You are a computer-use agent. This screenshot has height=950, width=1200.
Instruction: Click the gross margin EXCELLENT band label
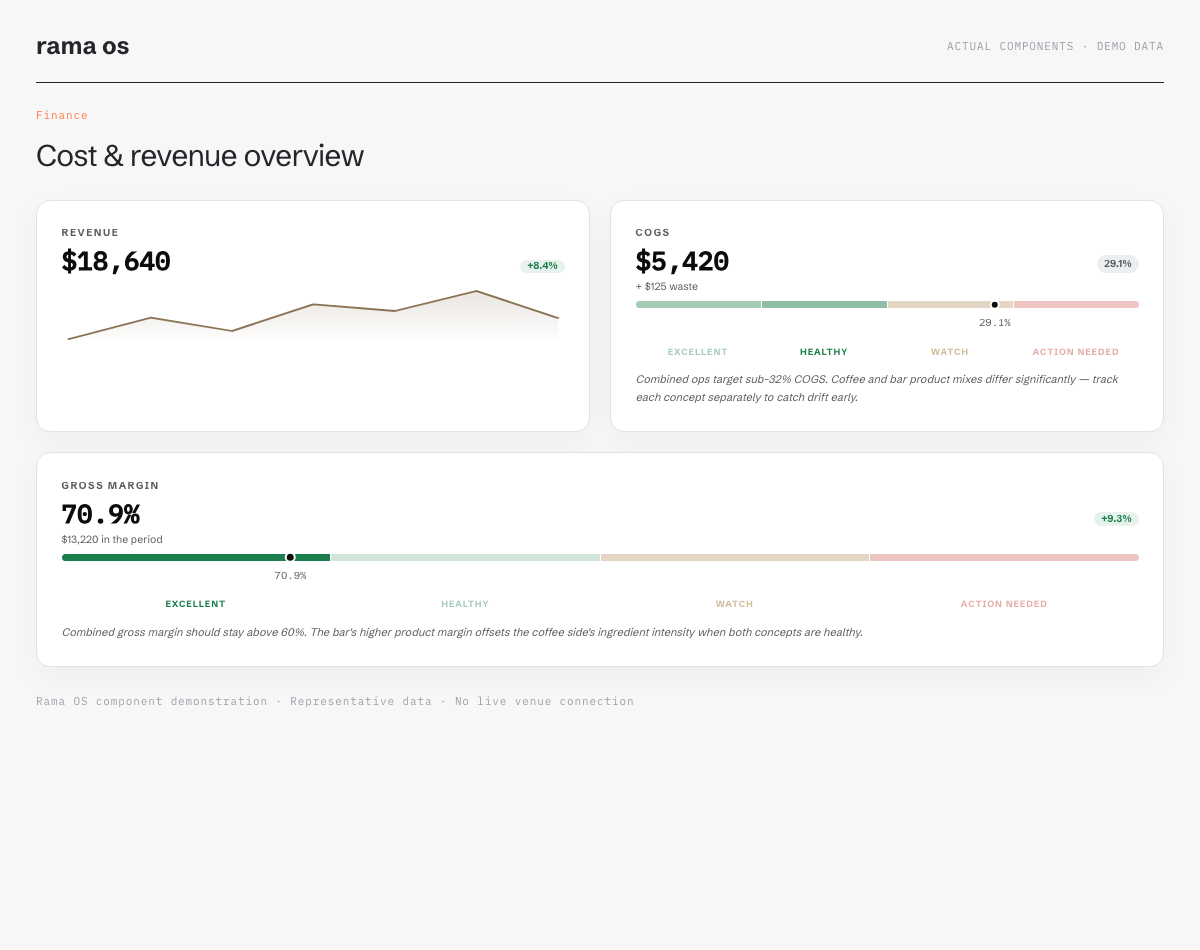click(x=195, y=604)
